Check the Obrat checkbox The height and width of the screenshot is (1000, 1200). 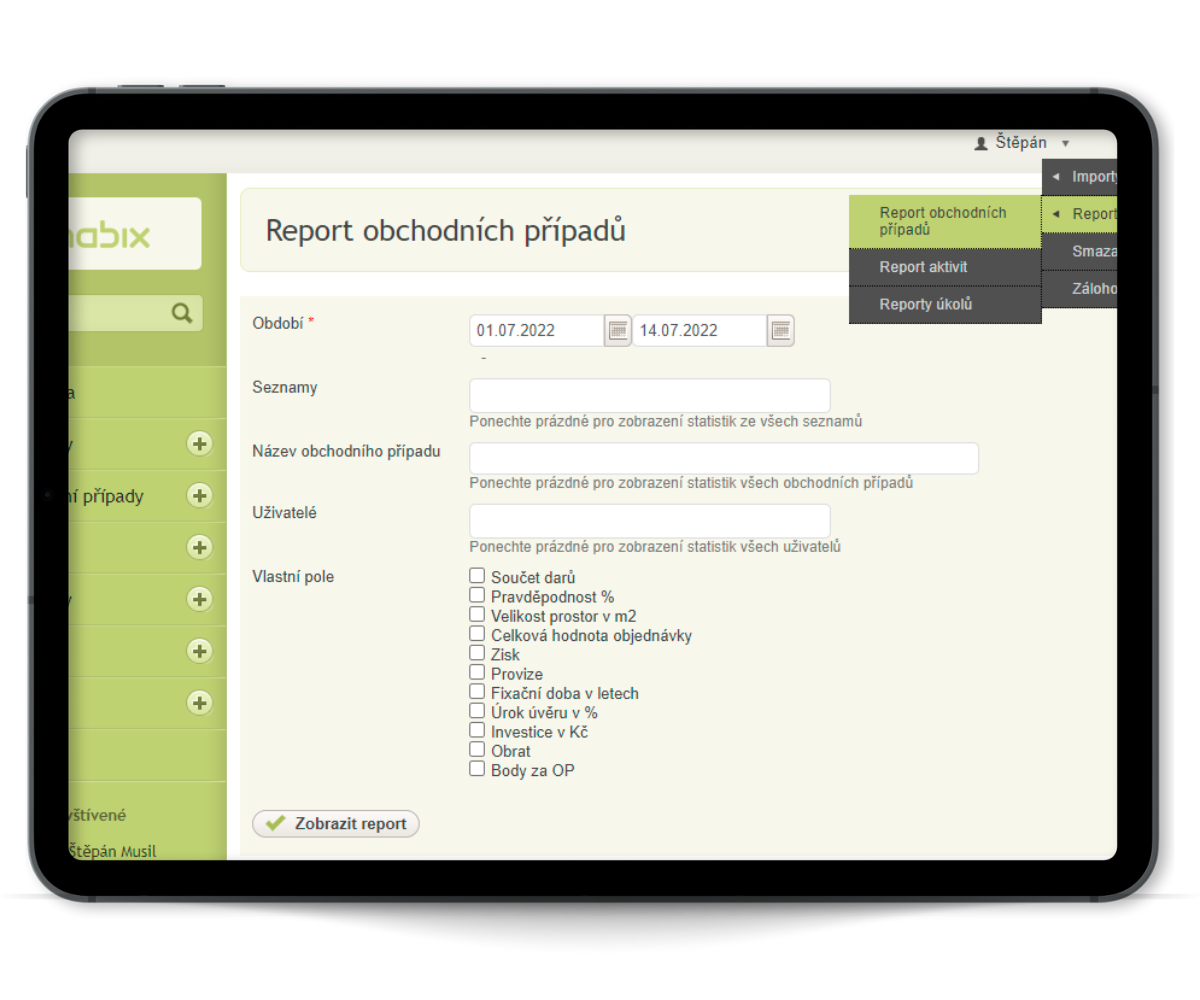pos(477,749)
